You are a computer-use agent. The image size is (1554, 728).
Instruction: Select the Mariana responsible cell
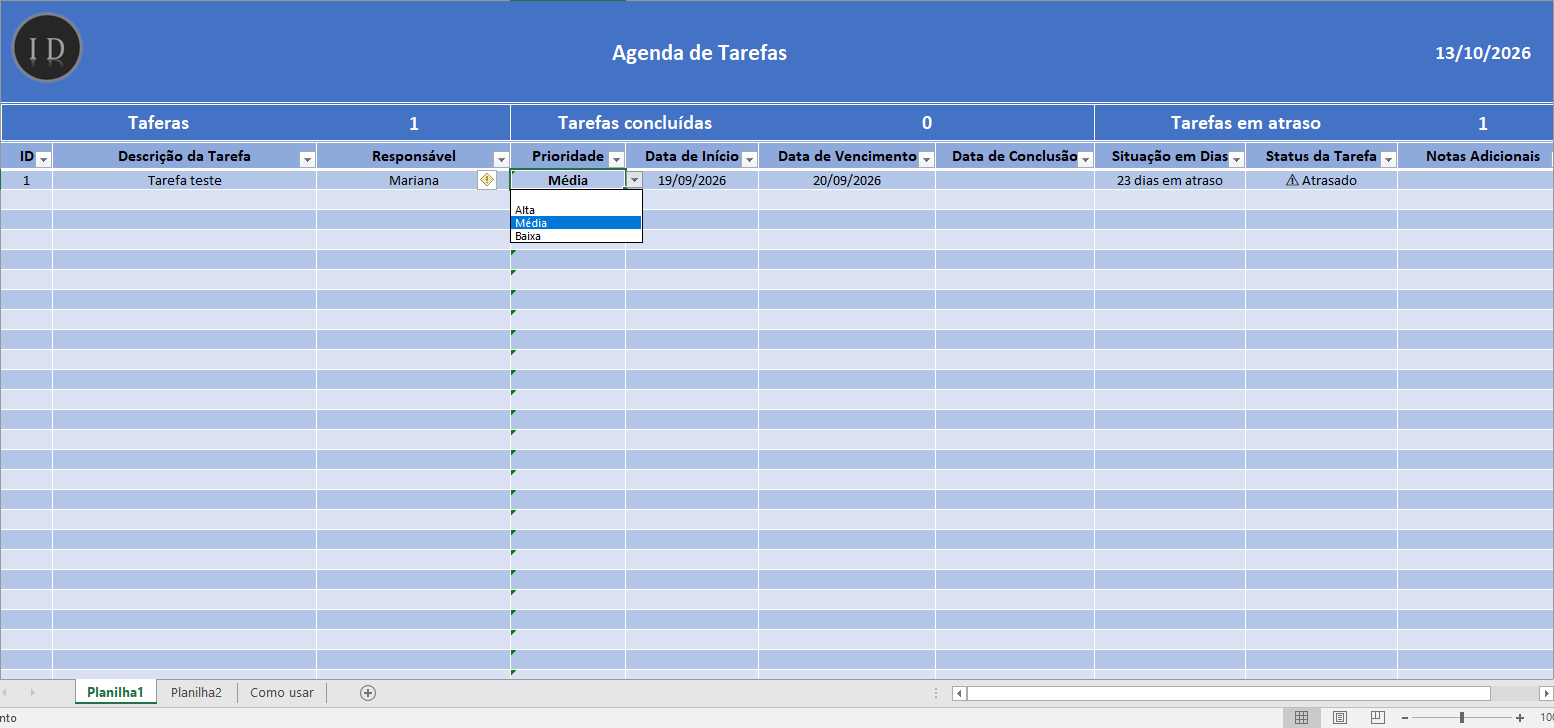[x=413, y=180]
